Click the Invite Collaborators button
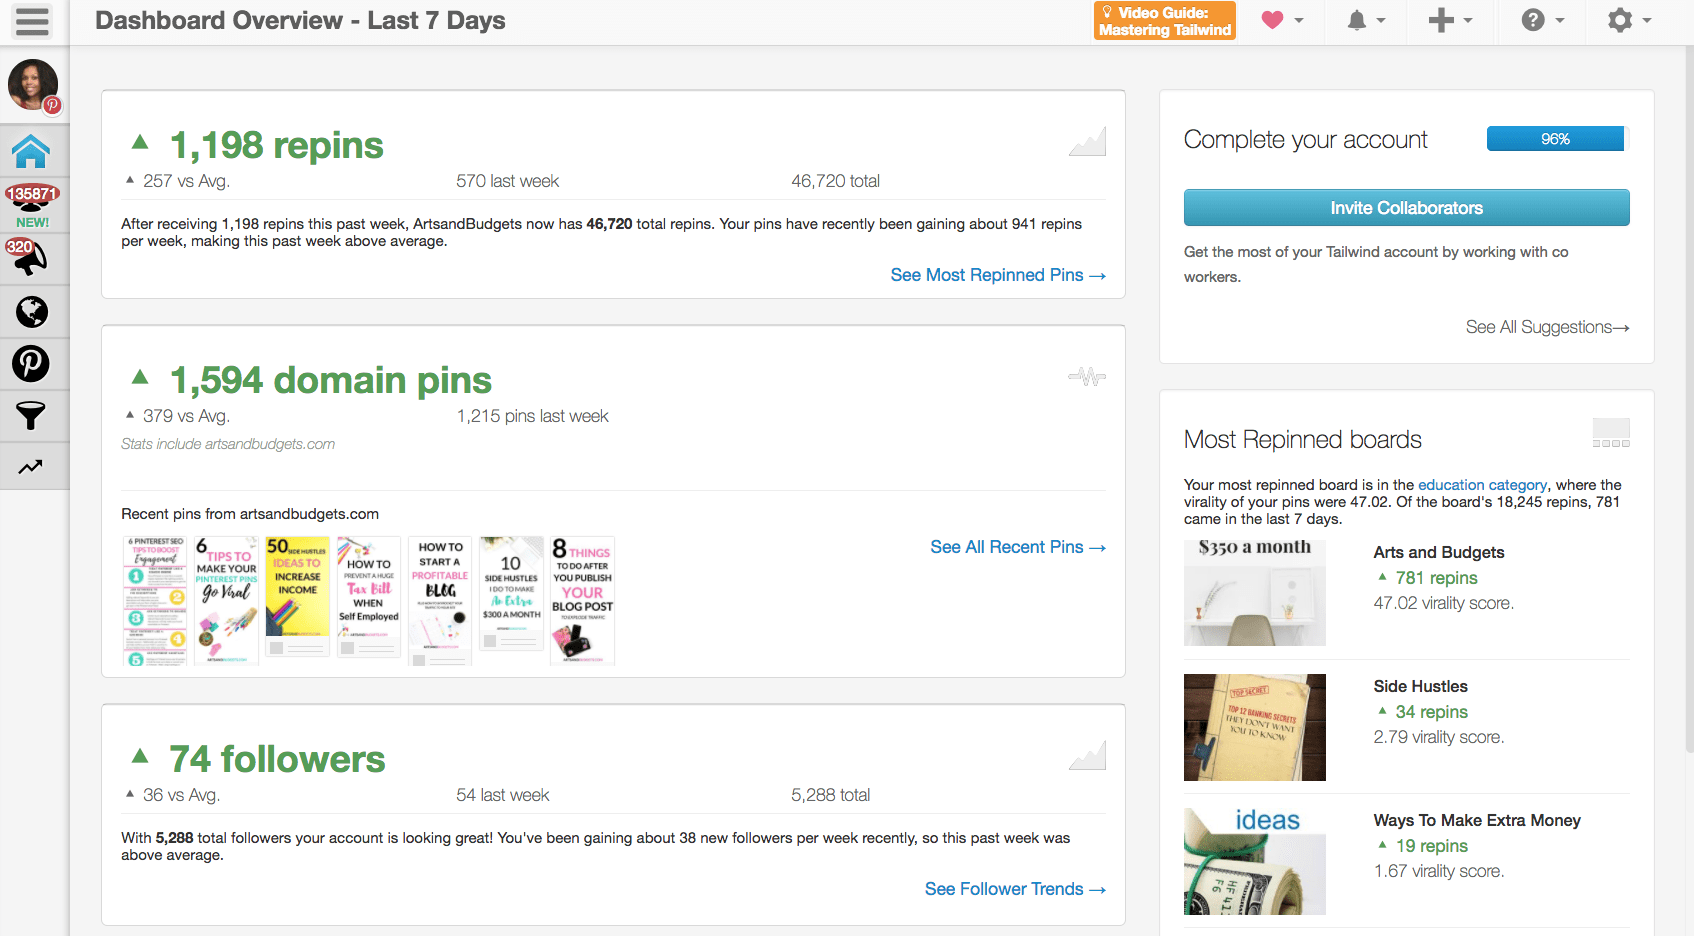The image size is (1694, 936). click(x=1405, y=207)
